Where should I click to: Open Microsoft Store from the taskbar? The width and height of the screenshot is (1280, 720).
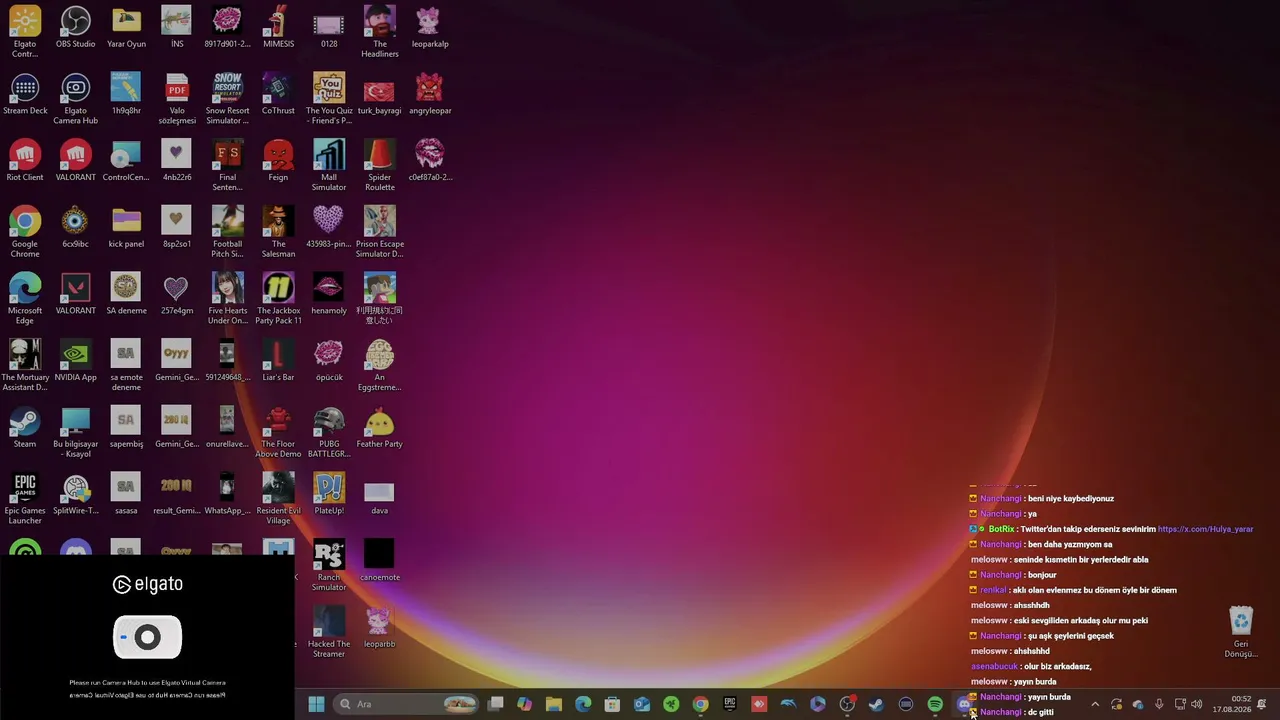(612, 704)
